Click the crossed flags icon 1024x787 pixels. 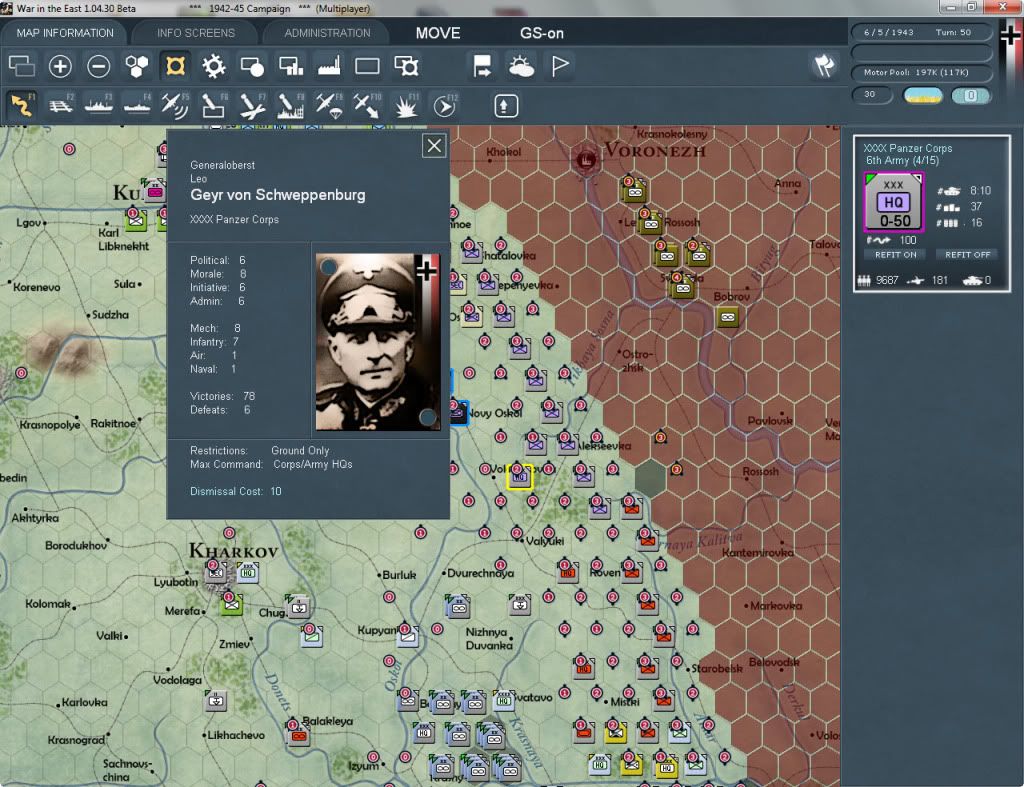click(x=824, y=65)
